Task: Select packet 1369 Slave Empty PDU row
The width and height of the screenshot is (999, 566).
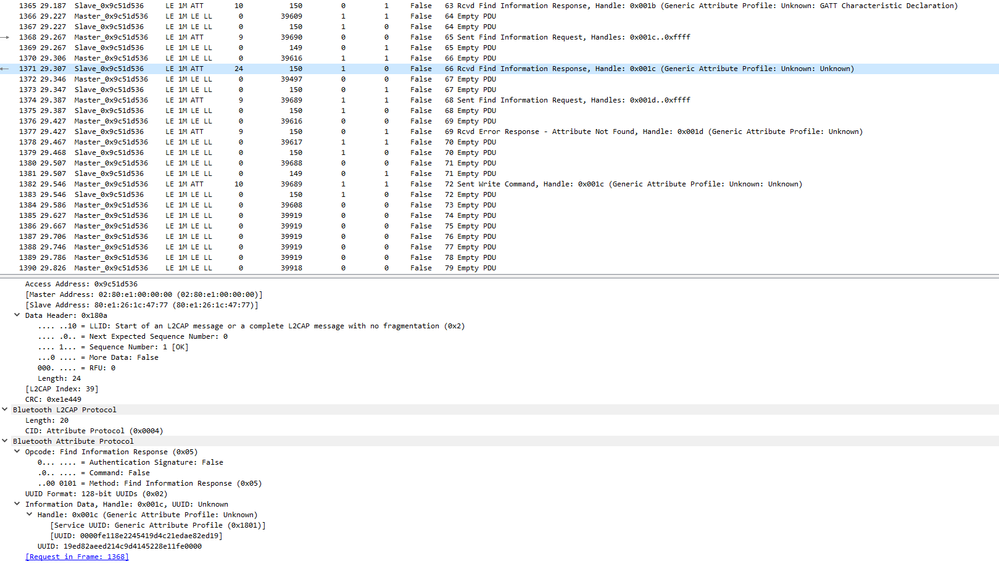Action: tap(500, 48)
